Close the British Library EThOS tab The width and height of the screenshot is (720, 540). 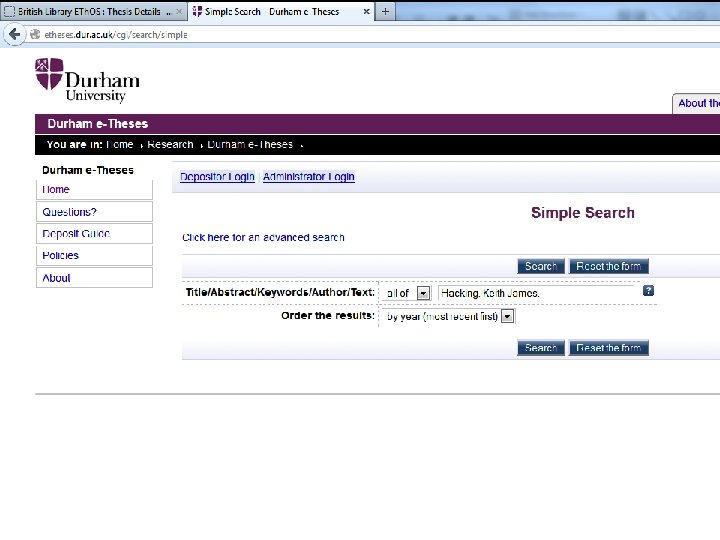(179, 11)
